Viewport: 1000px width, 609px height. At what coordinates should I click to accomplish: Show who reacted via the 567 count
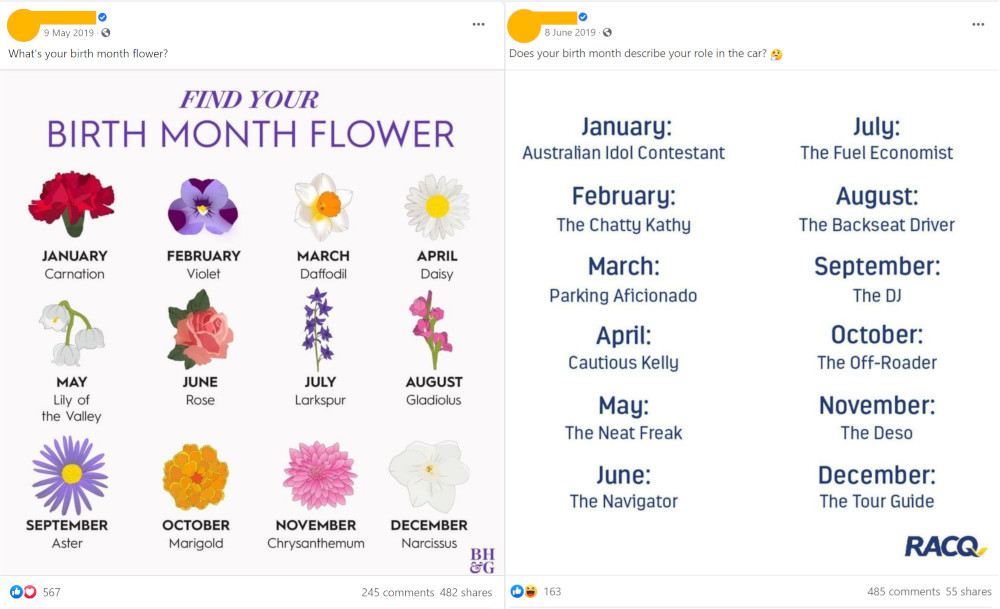tap(51, 592)
